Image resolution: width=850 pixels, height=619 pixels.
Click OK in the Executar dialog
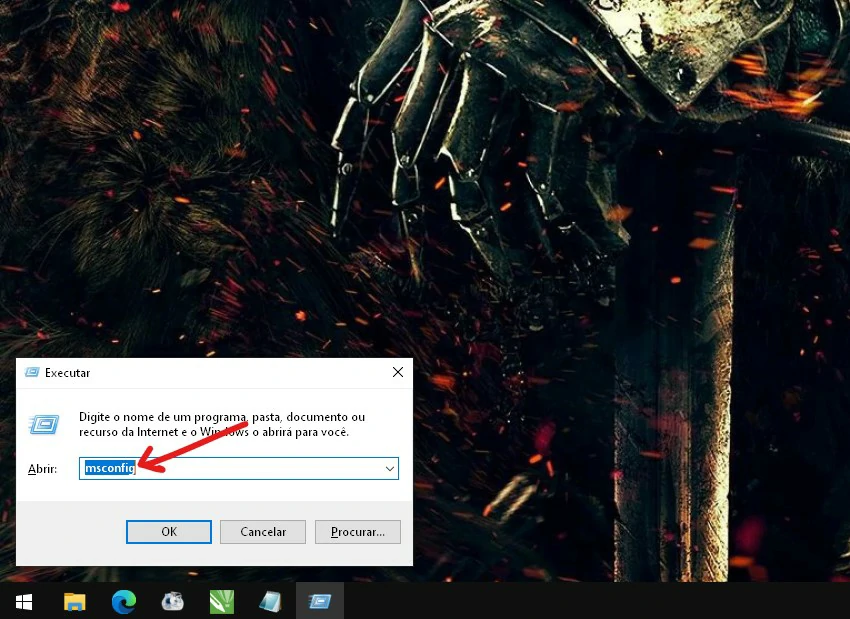pos(169,532)
